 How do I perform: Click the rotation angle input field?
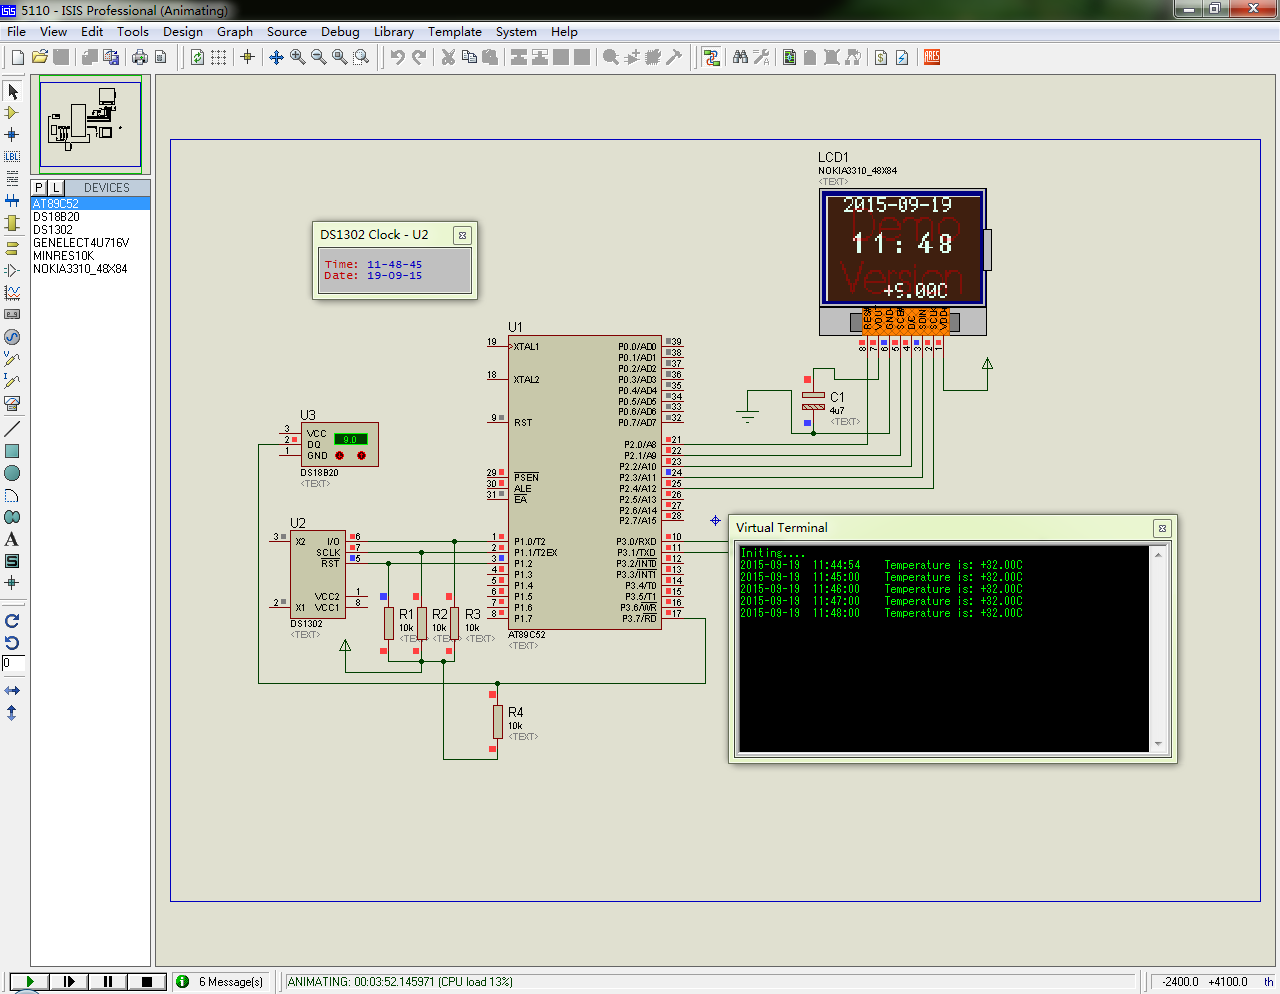(x=12, y=663)
